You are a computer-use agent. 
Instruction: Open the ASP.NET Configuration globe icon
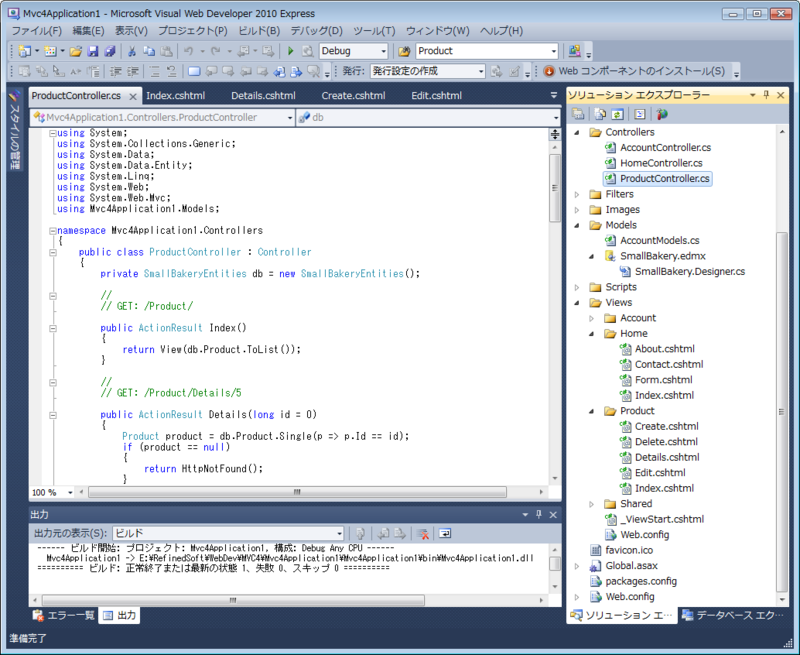(662, 114)
